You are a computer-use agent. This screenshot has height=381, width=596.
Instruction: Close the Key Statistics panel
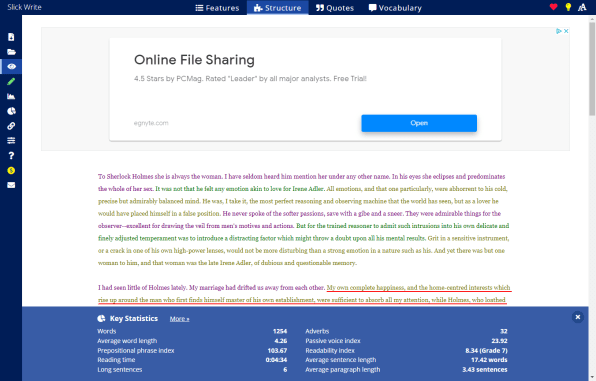578,317
